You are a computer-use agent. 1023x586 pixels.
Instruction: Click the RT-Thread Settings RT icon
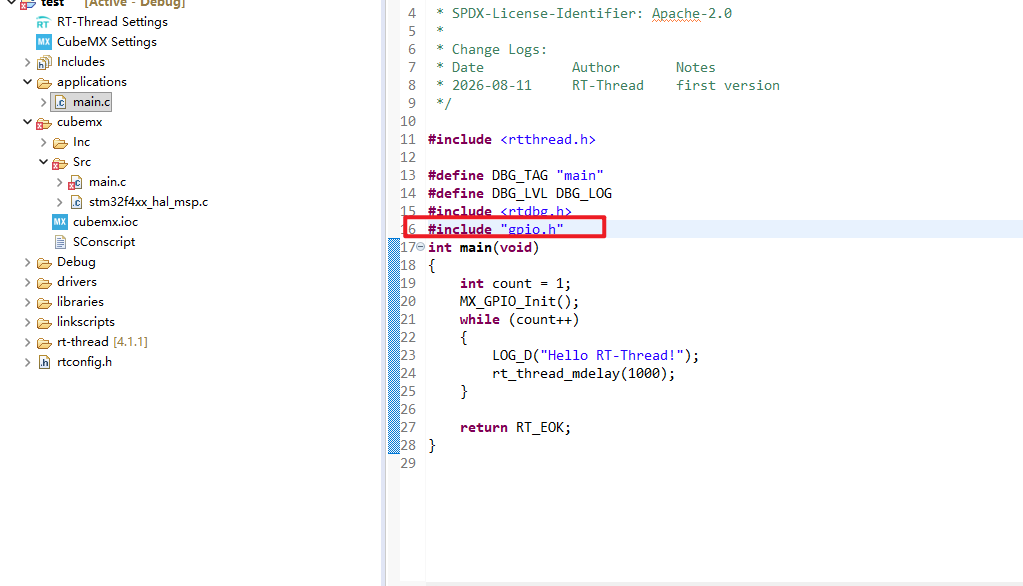click(43, 22)
